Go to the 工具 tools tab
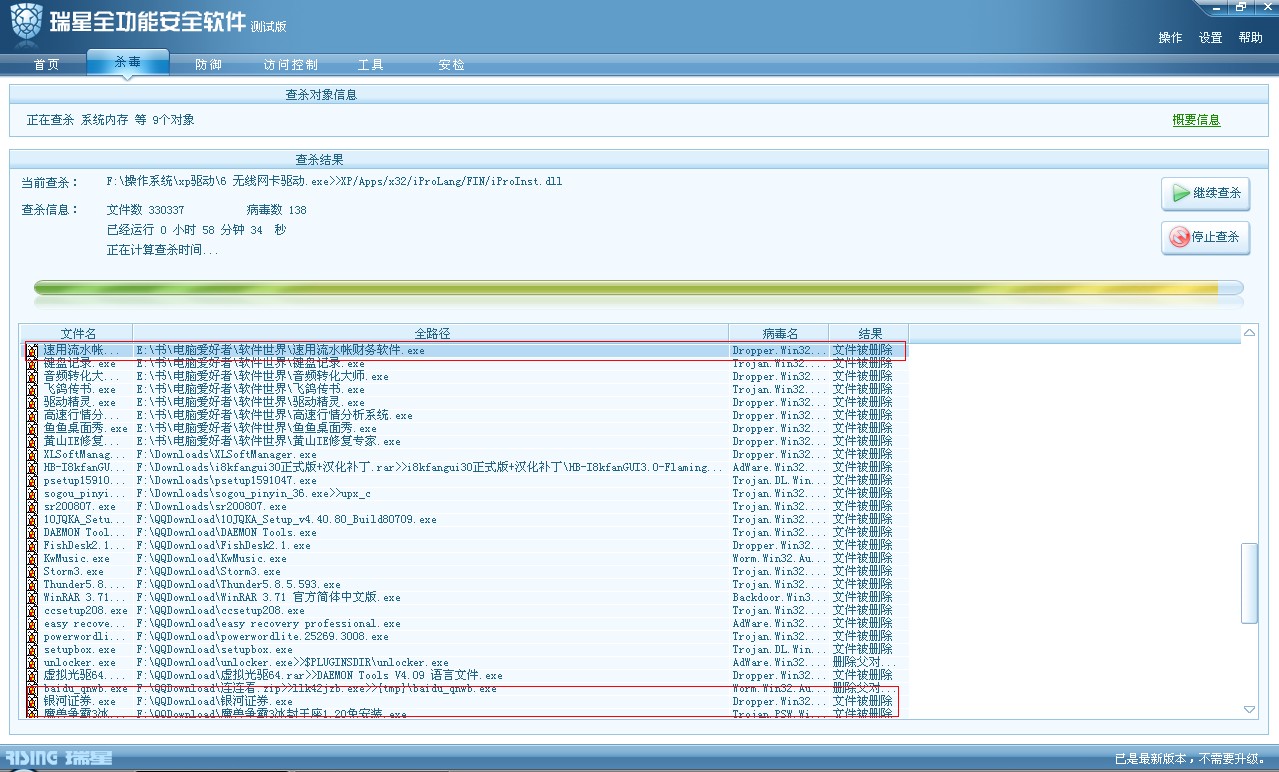Viewport: 1279px width, 772px height. click(x=371, y=65)
